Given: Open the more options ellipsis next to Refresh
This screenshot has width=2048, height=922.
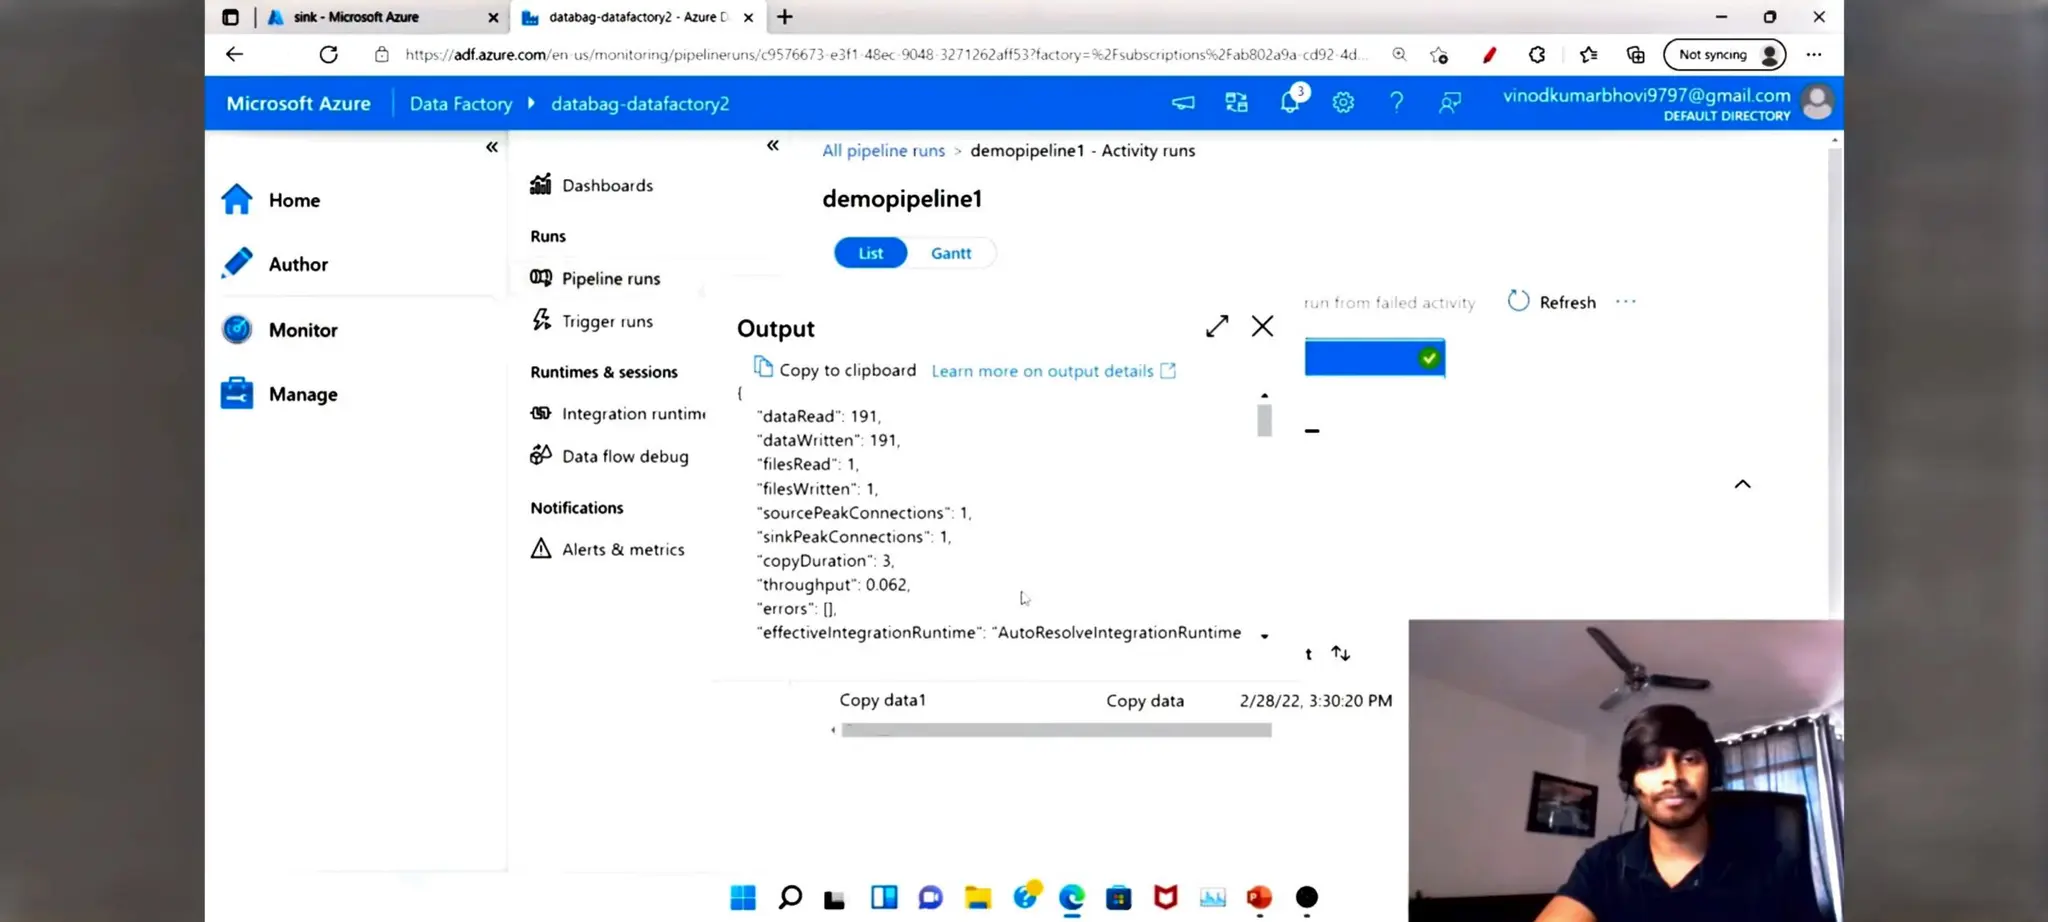Looking at the screenshot, I should [x=1626, y=302].
